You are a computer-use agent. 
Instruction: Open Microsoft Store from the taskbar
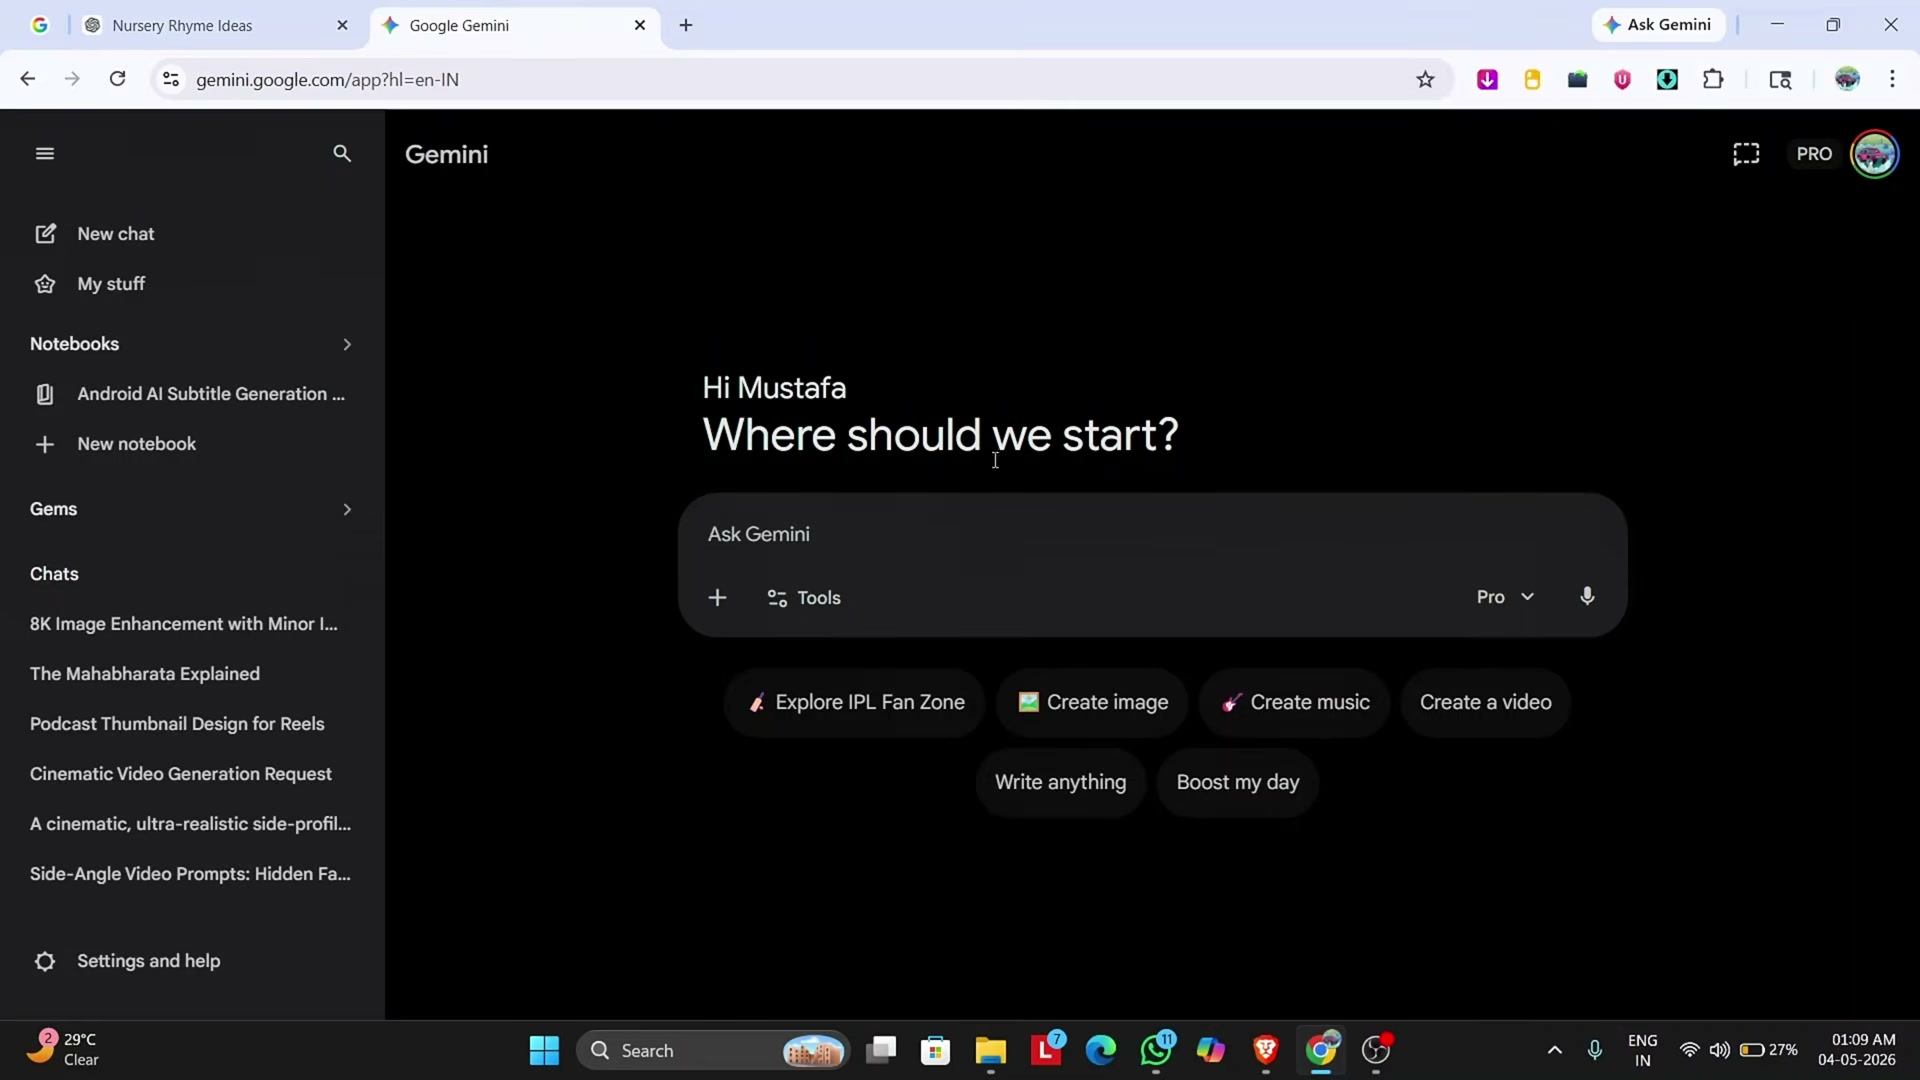[x=935, y=1050]
